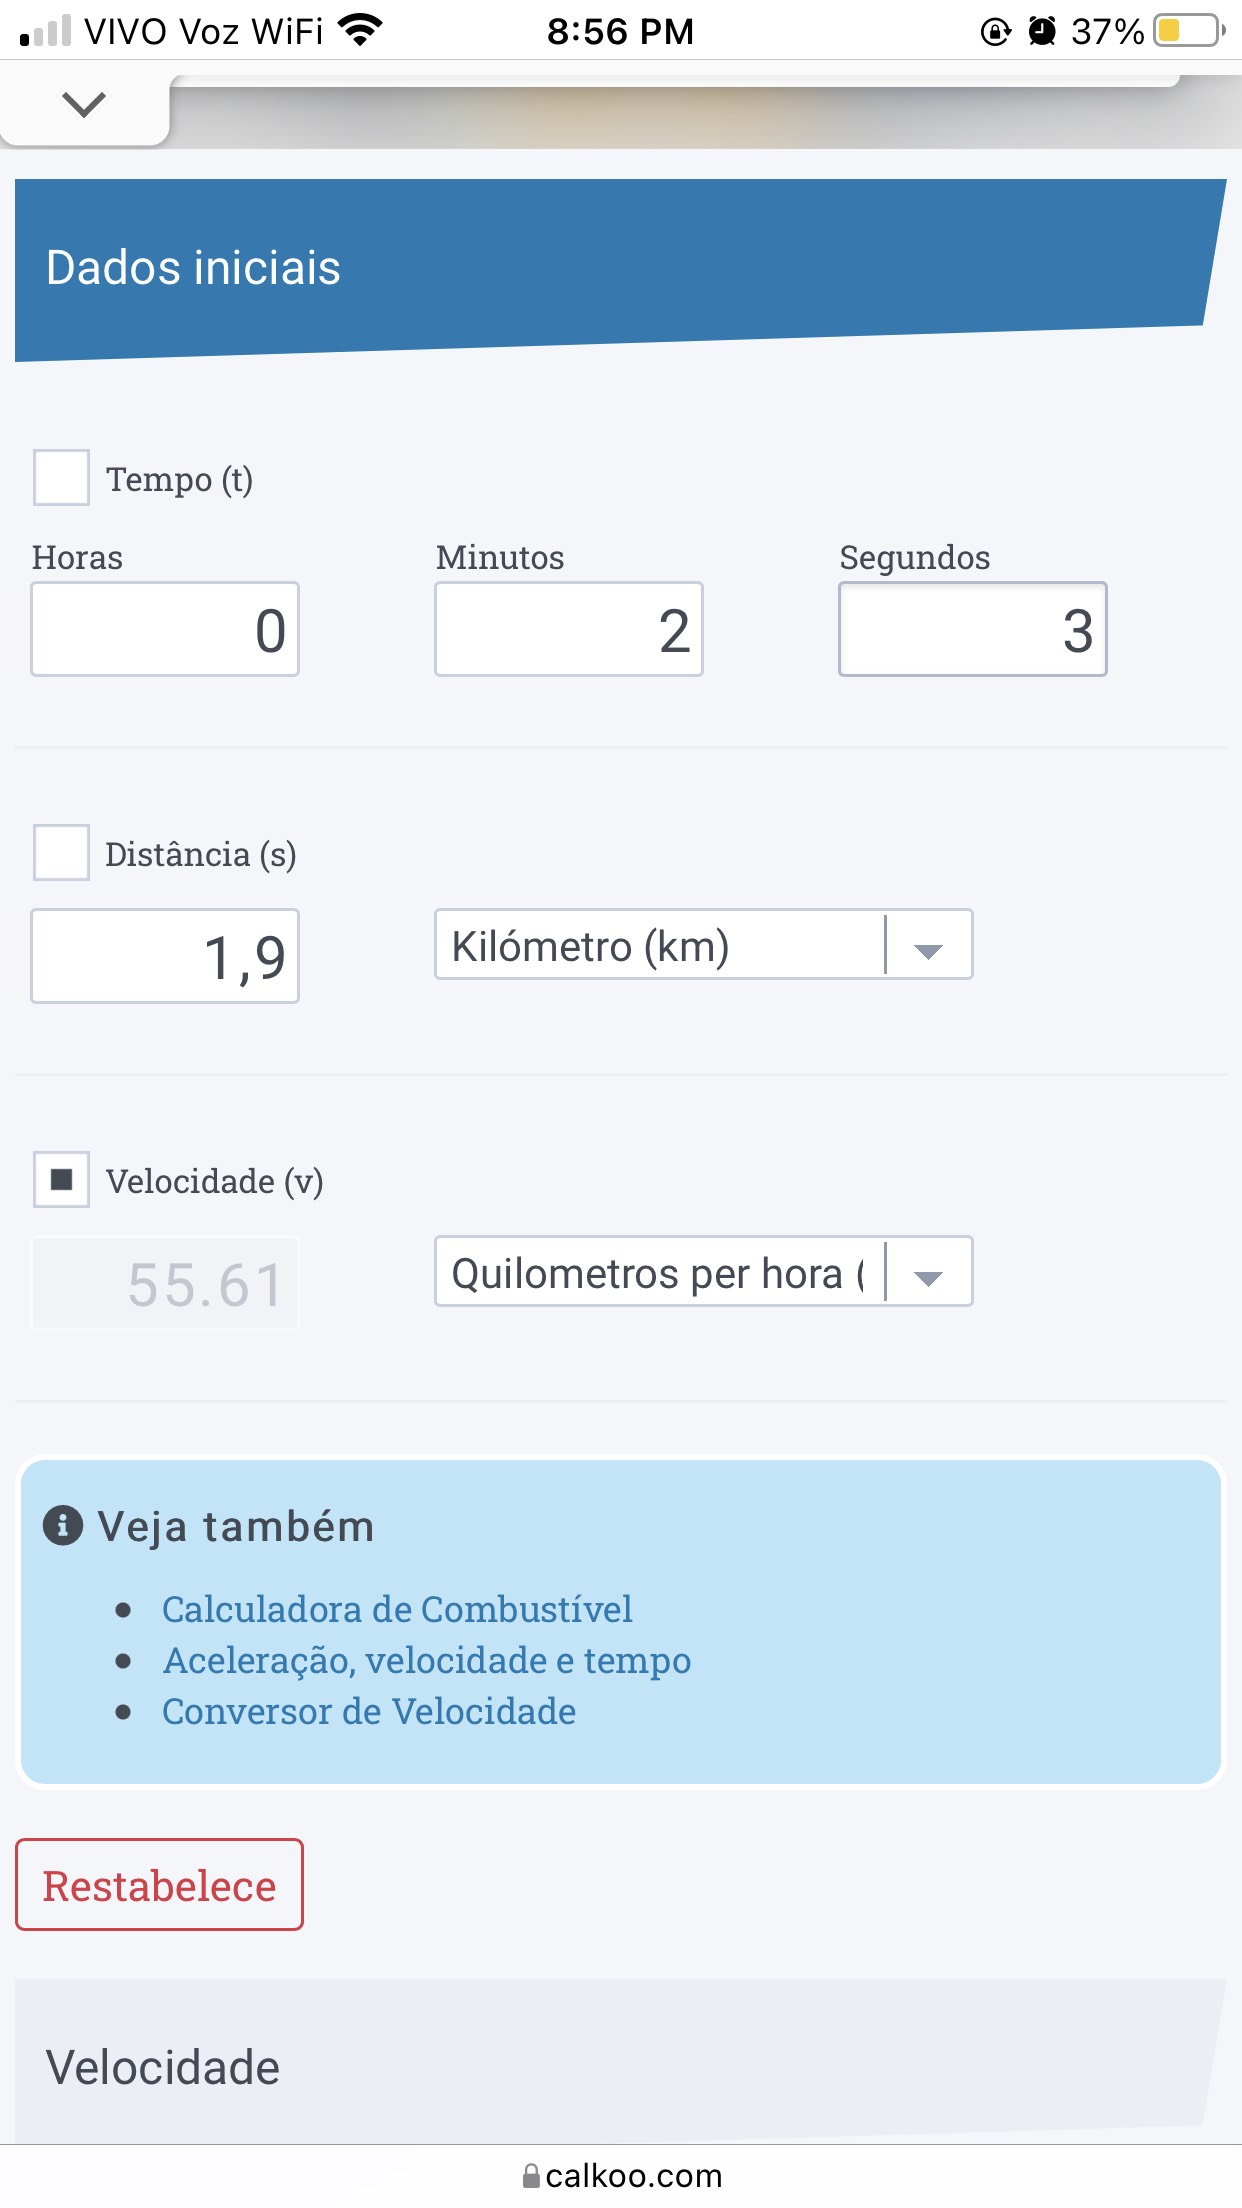Check the Tempo (t) checkbox
1242x2208 pixels.
(62, 478)
